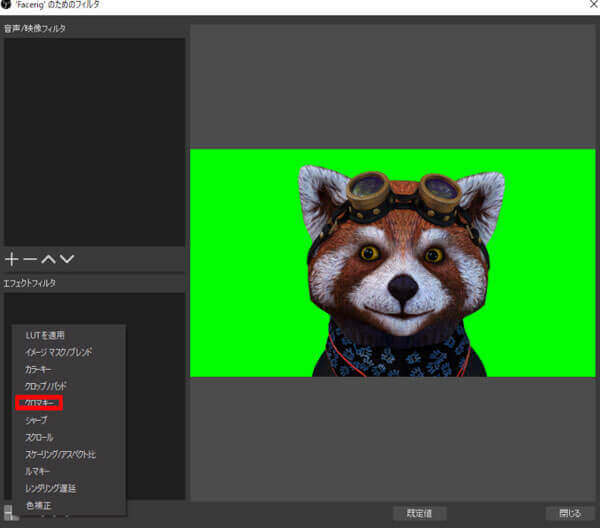Pick 'クロップ/パッド' from the popup menu
Image resolution: width=600 pixels, height=528 pixels.
(x=46, y=386)
